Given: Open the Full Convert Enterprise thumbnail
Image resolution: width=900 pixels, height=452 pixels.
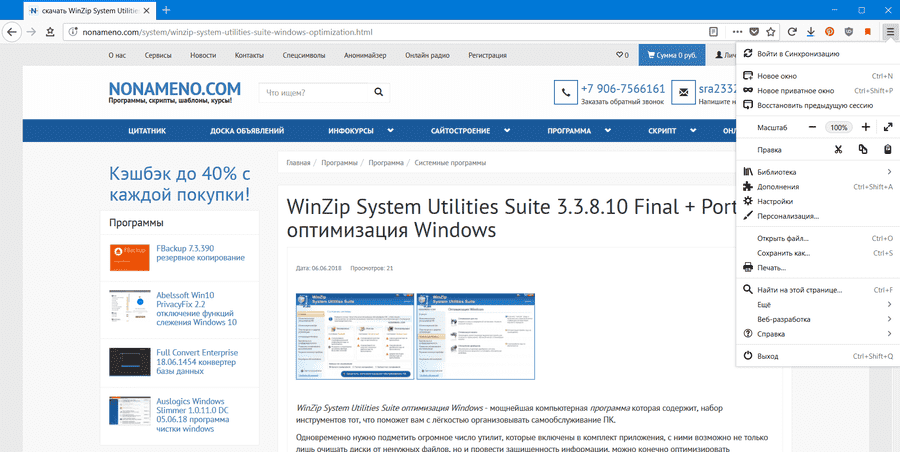Looking at the screenshot, I should [129, 361].
